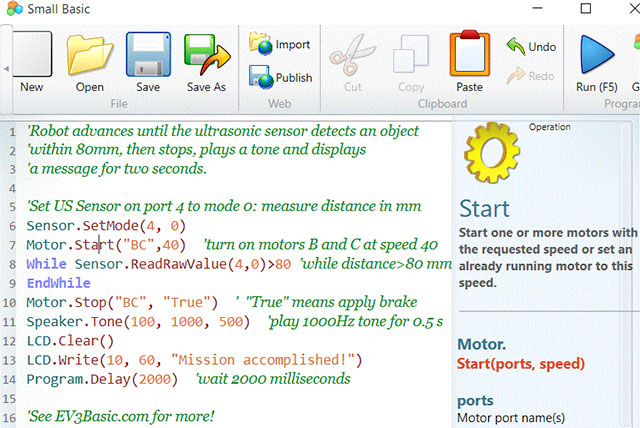Maximize the Small Basic window

pyautogui.click(x=586, y=9)
